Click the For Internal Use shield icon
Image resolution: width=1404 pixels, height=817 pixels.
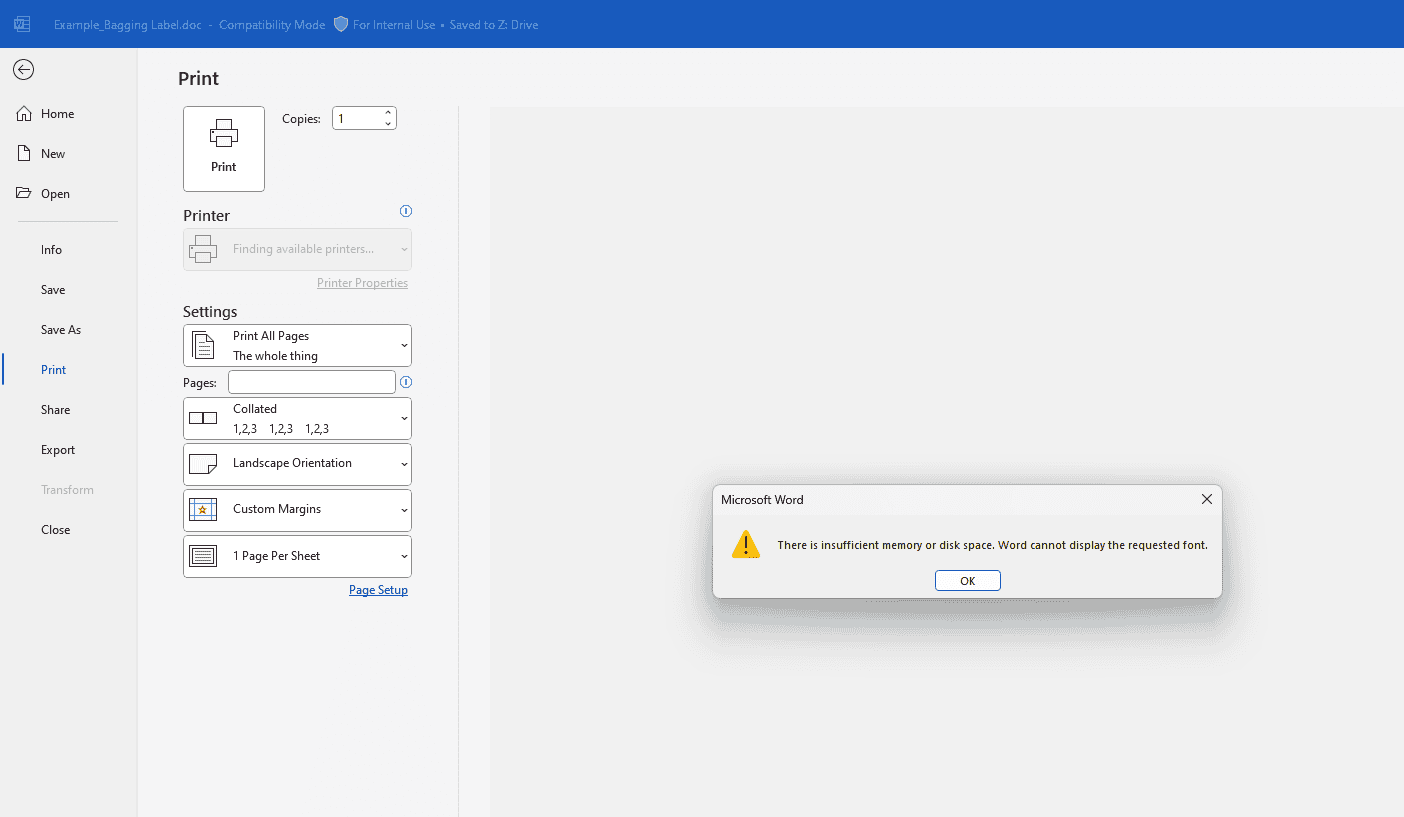coord(341,24)
